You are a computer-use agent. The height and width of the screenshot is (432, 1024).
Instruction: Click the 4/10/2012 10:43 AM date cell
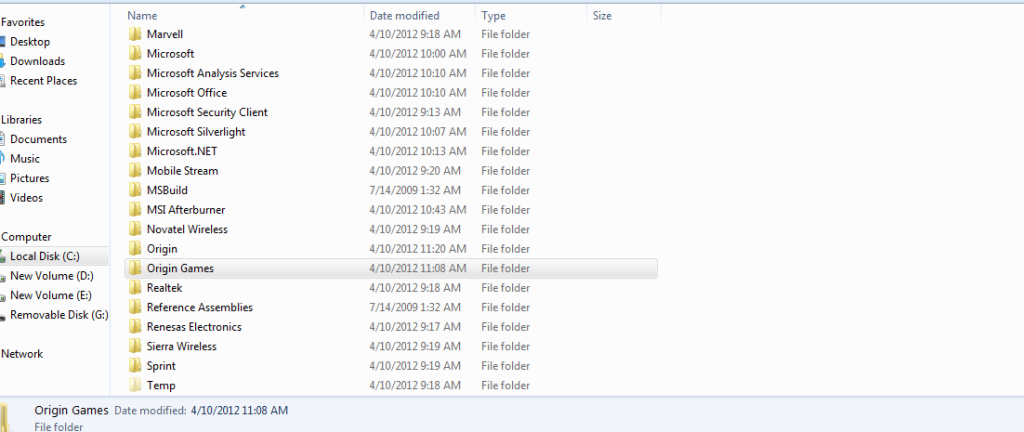click(x=418, y=209)
